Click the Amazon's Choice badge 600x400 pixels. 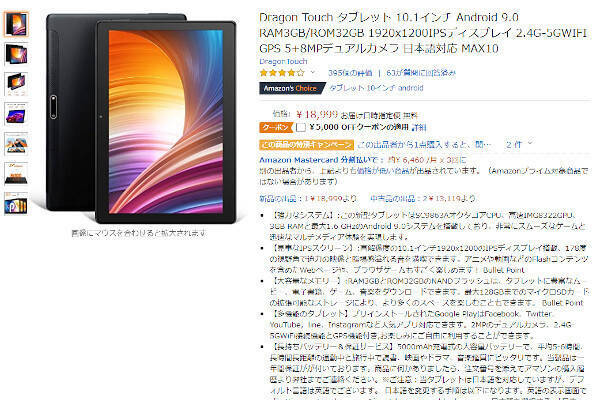pyautogui.click(x=291, y=88)
